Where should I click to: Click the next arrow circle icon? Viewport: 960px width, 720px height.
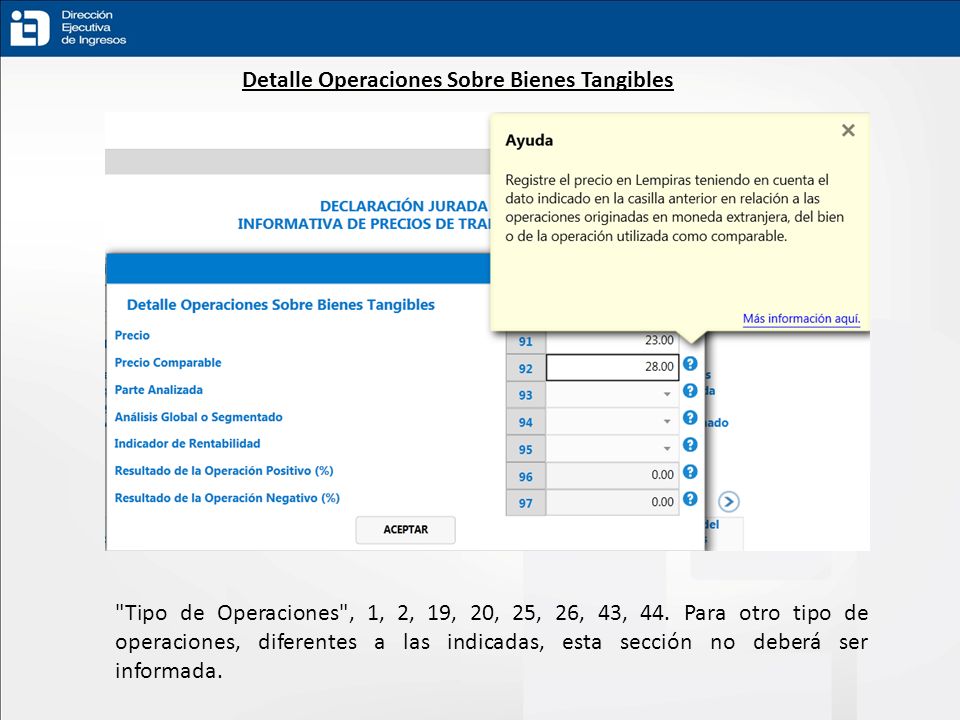(729, 502)
